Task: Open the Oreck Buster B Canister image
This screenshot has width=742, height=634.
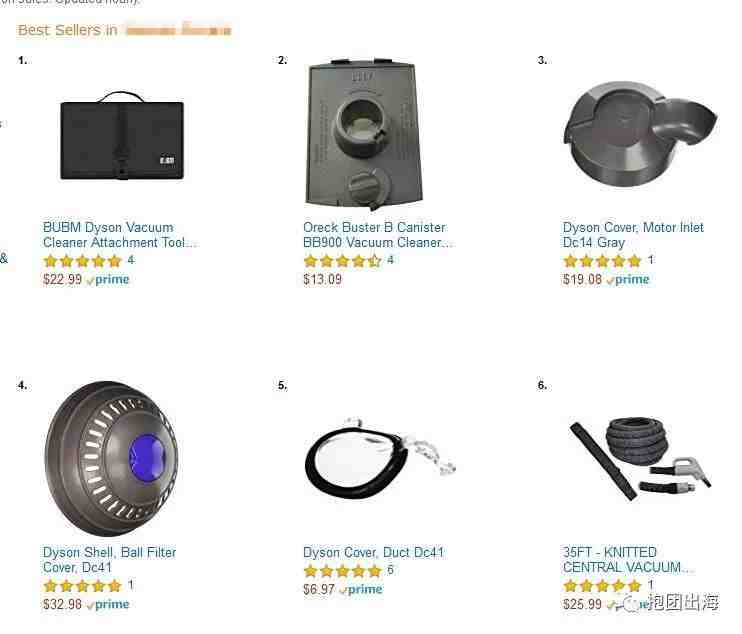Action: pos(364,134)
